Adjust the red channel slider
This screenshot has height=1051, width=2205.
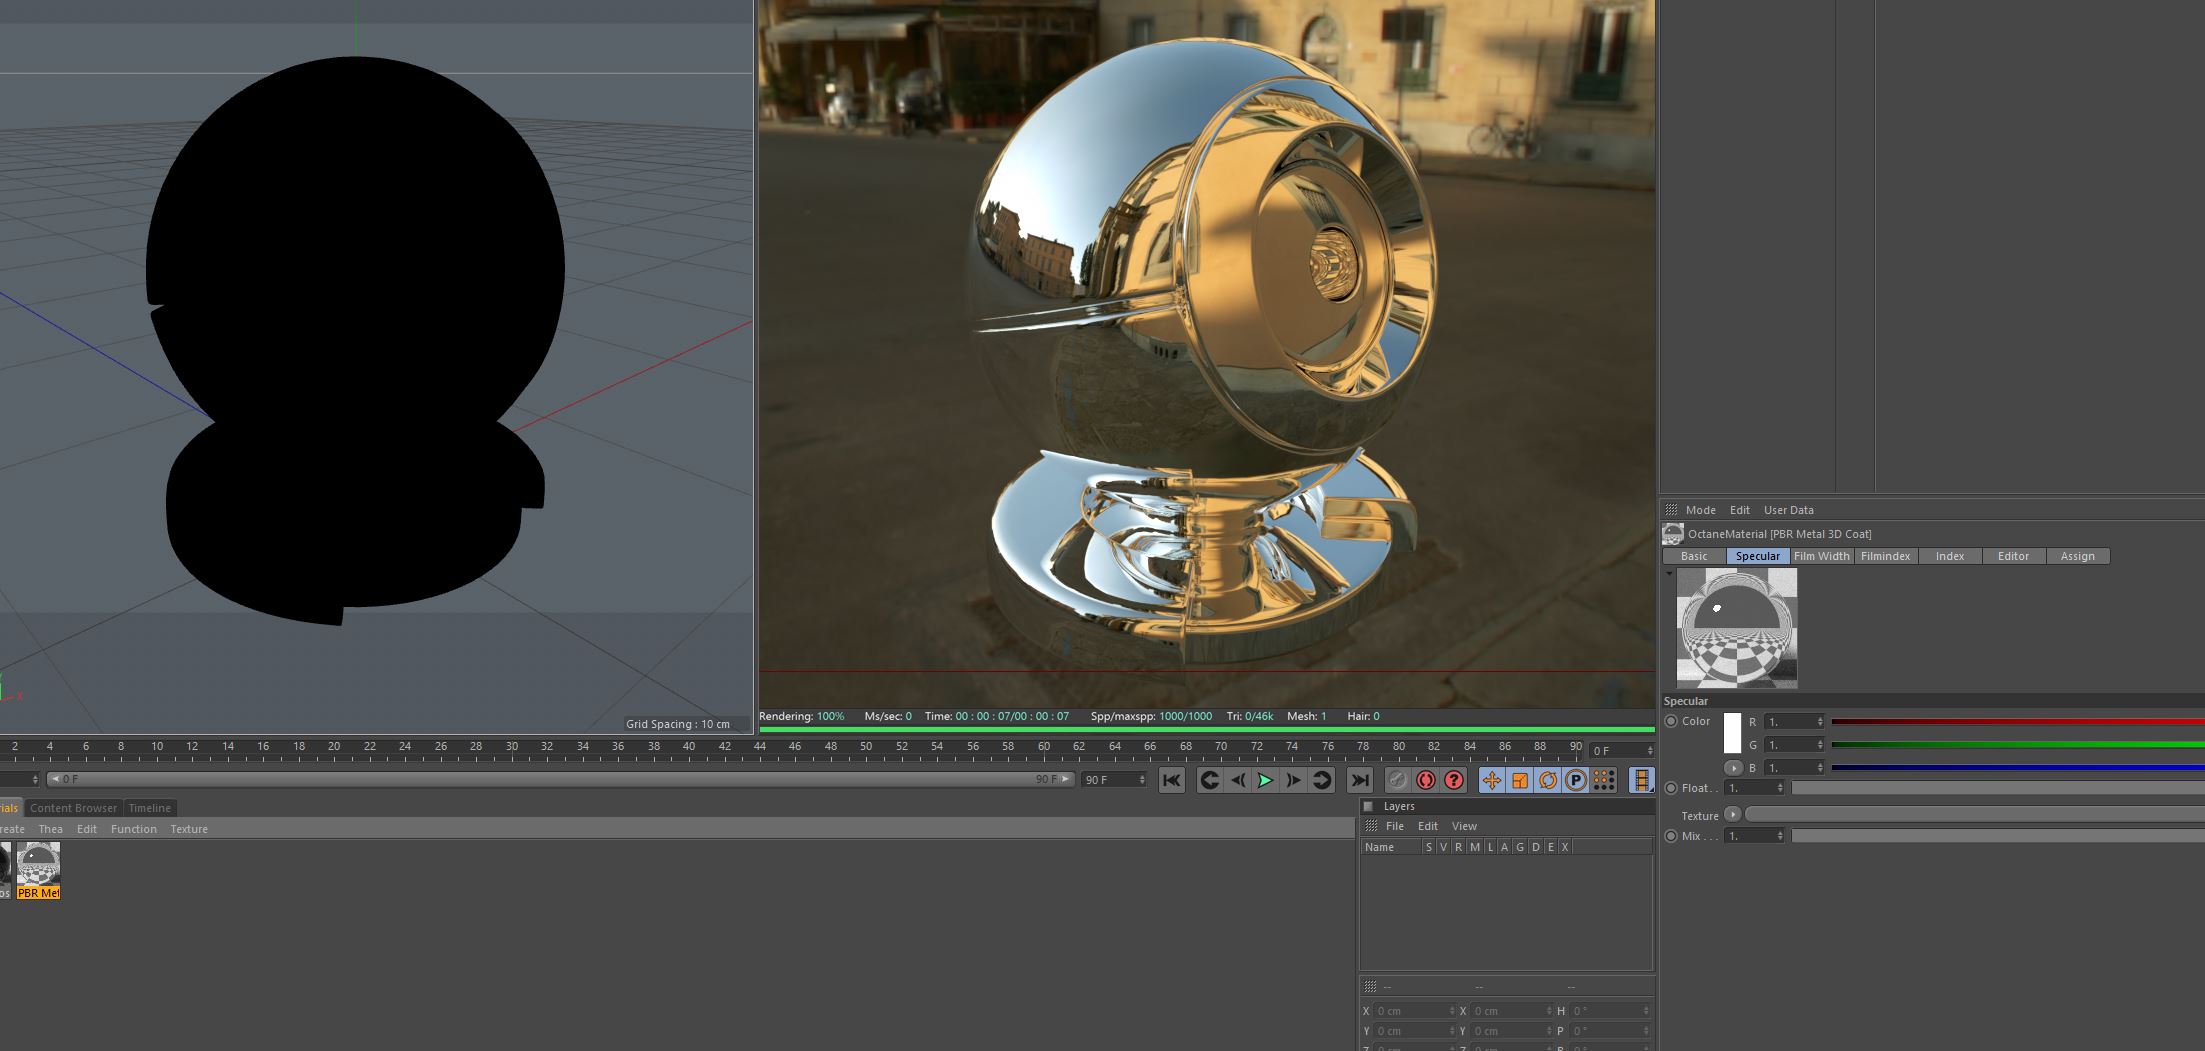click(x=2018, y=721)
